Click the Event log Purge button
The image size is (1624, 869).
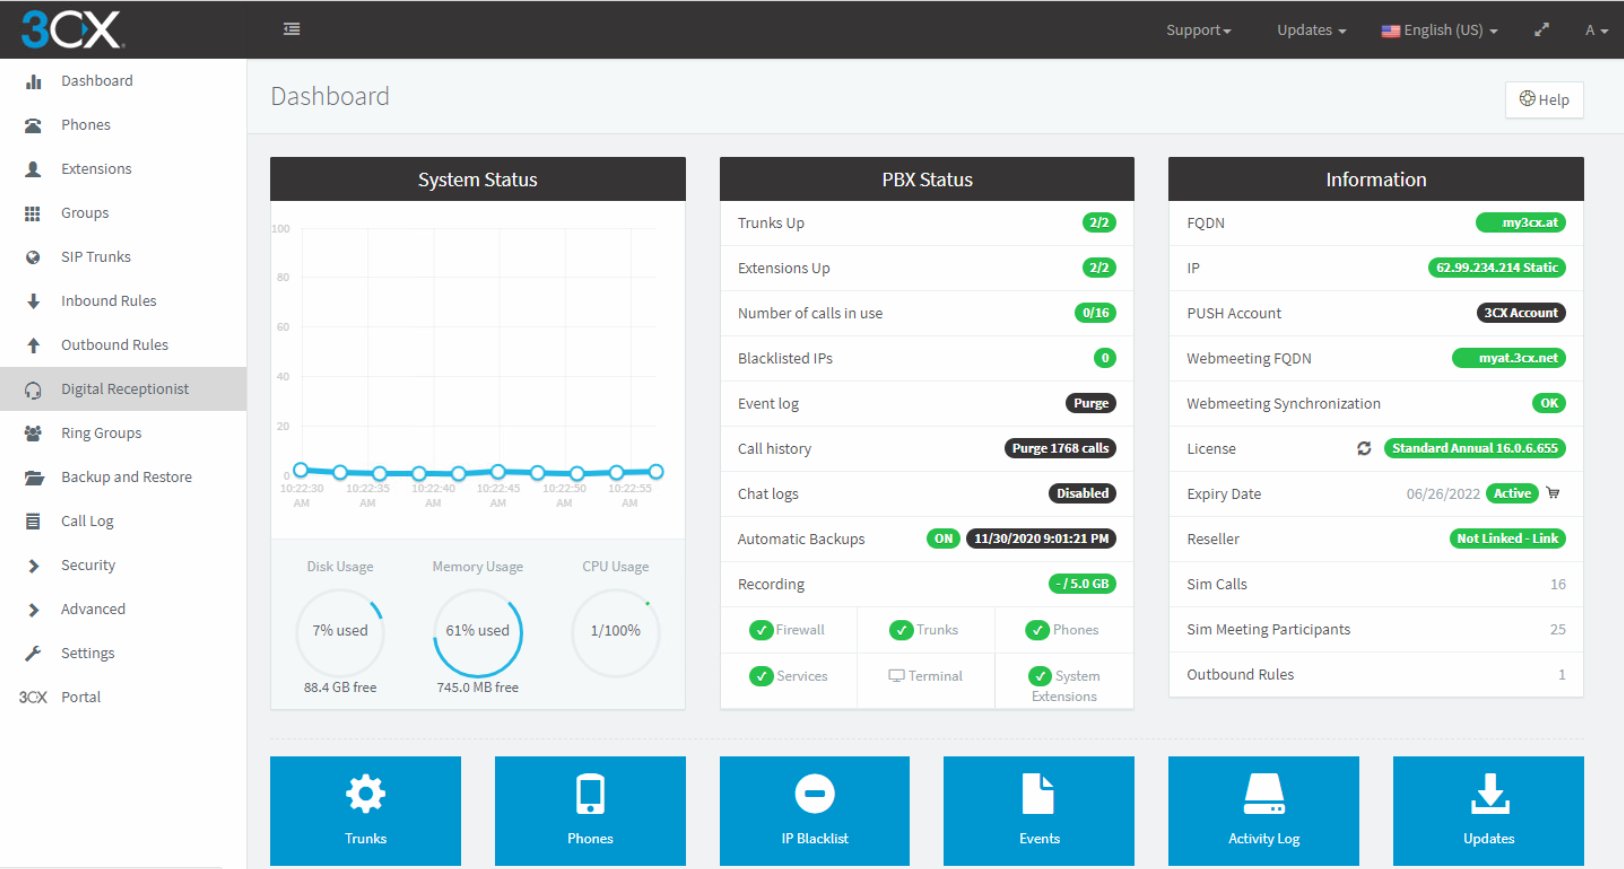1091,403
